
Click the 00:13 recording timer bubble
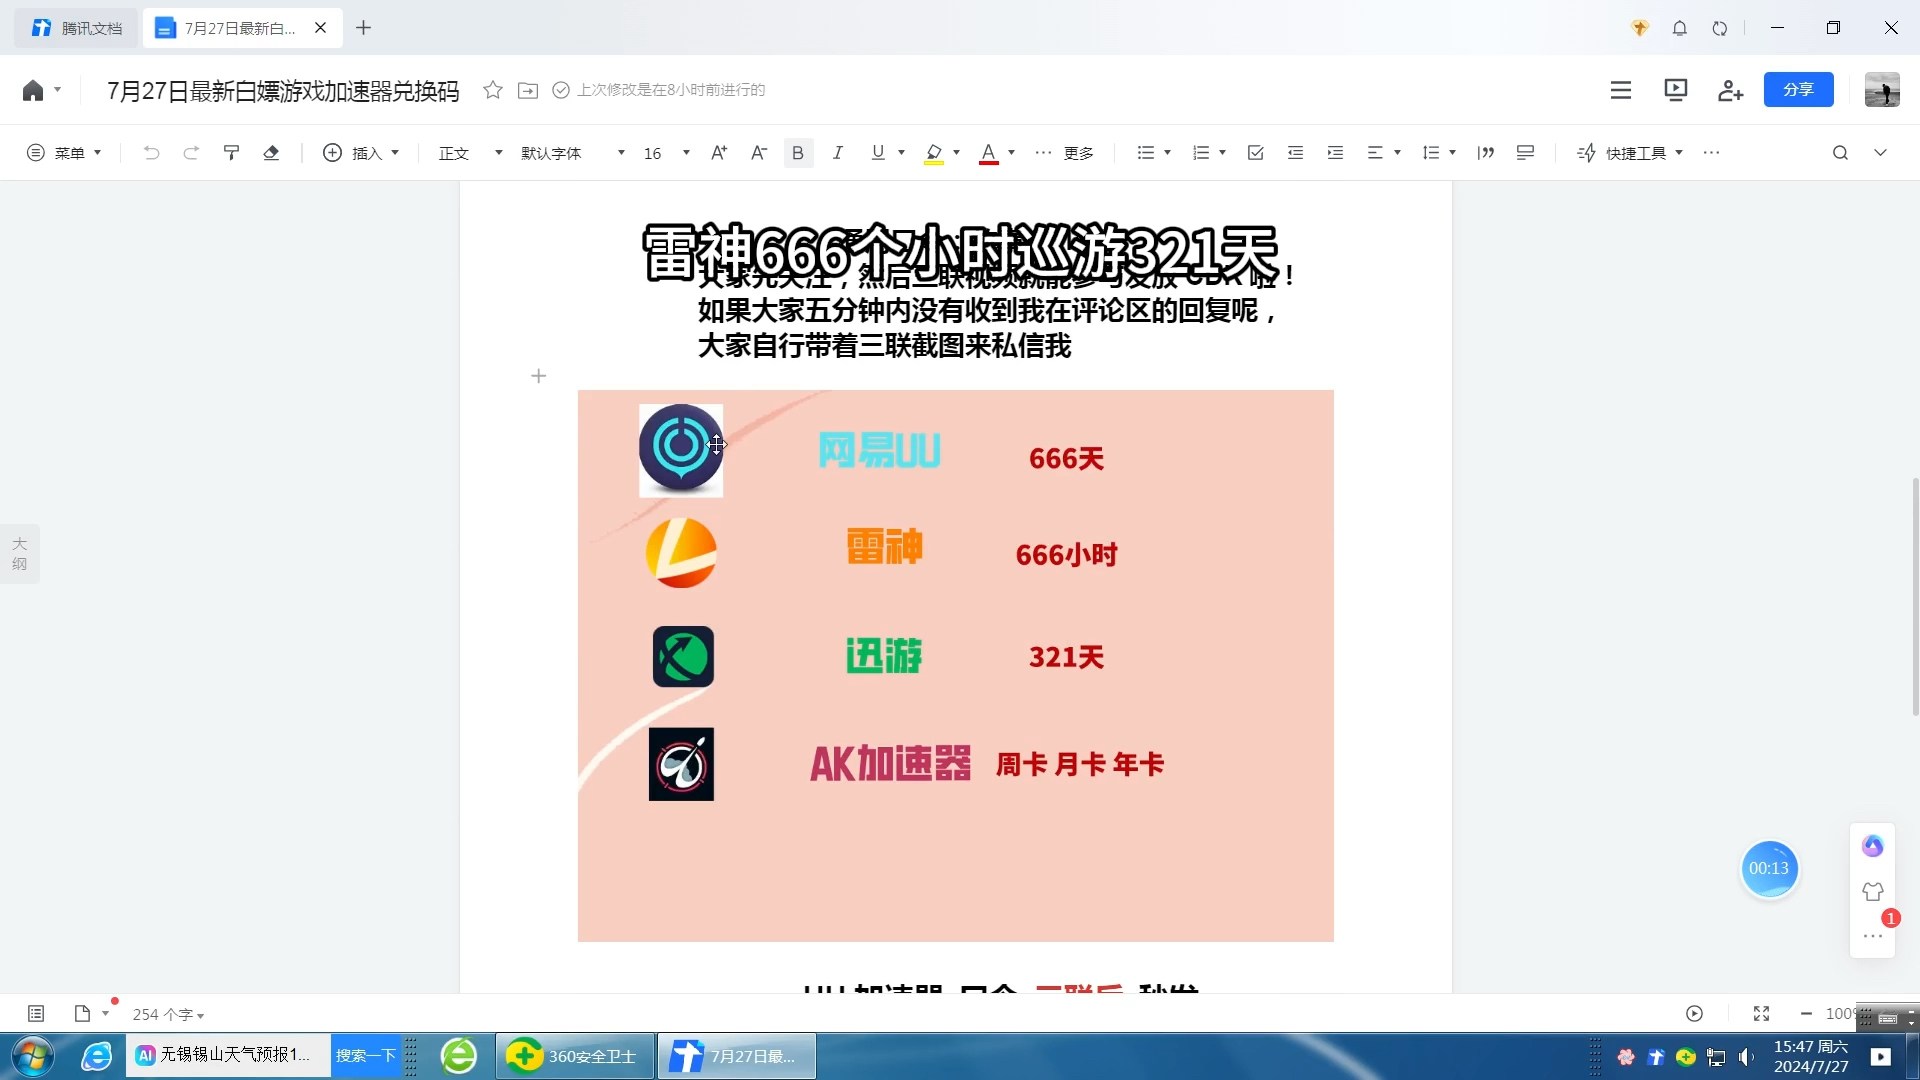click(x=1769, y=868)
